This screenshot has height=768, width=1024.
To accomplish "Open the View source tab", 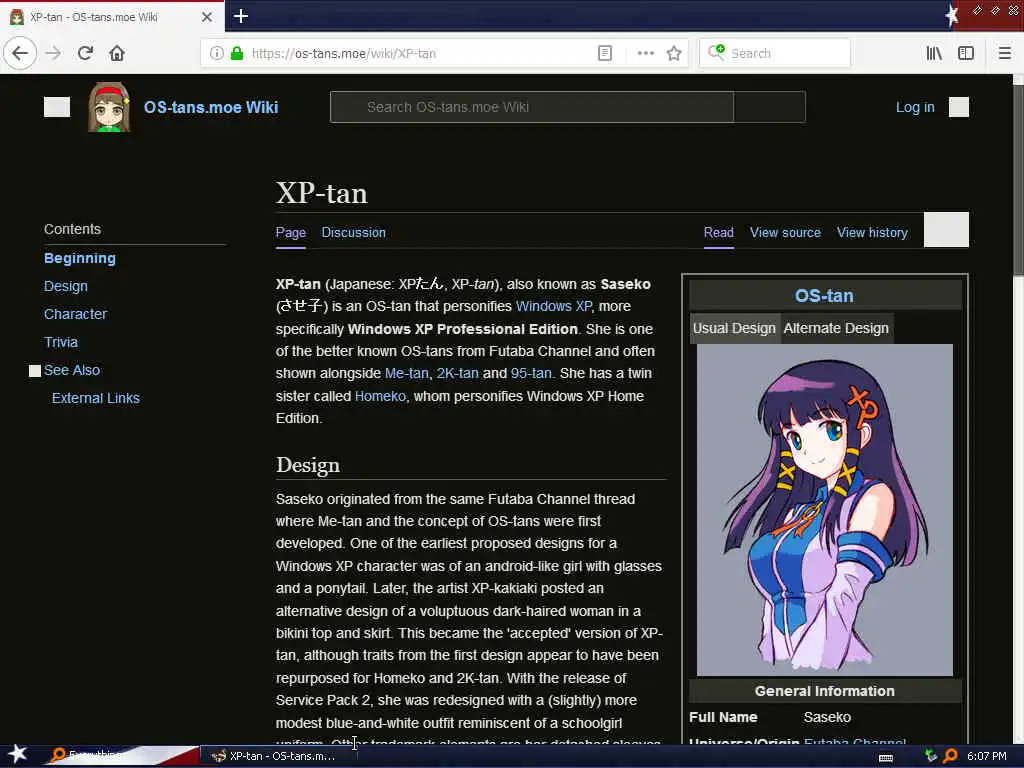I will coord(785,232).
